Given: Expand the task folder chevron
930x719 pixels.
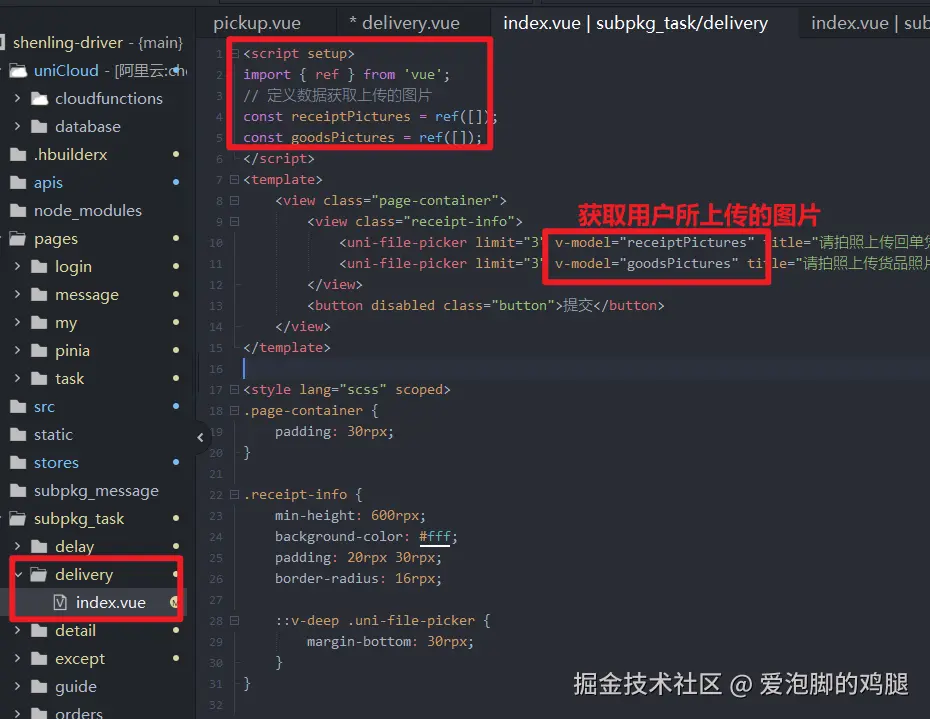Looking at the screenshot, I should 17,378.
